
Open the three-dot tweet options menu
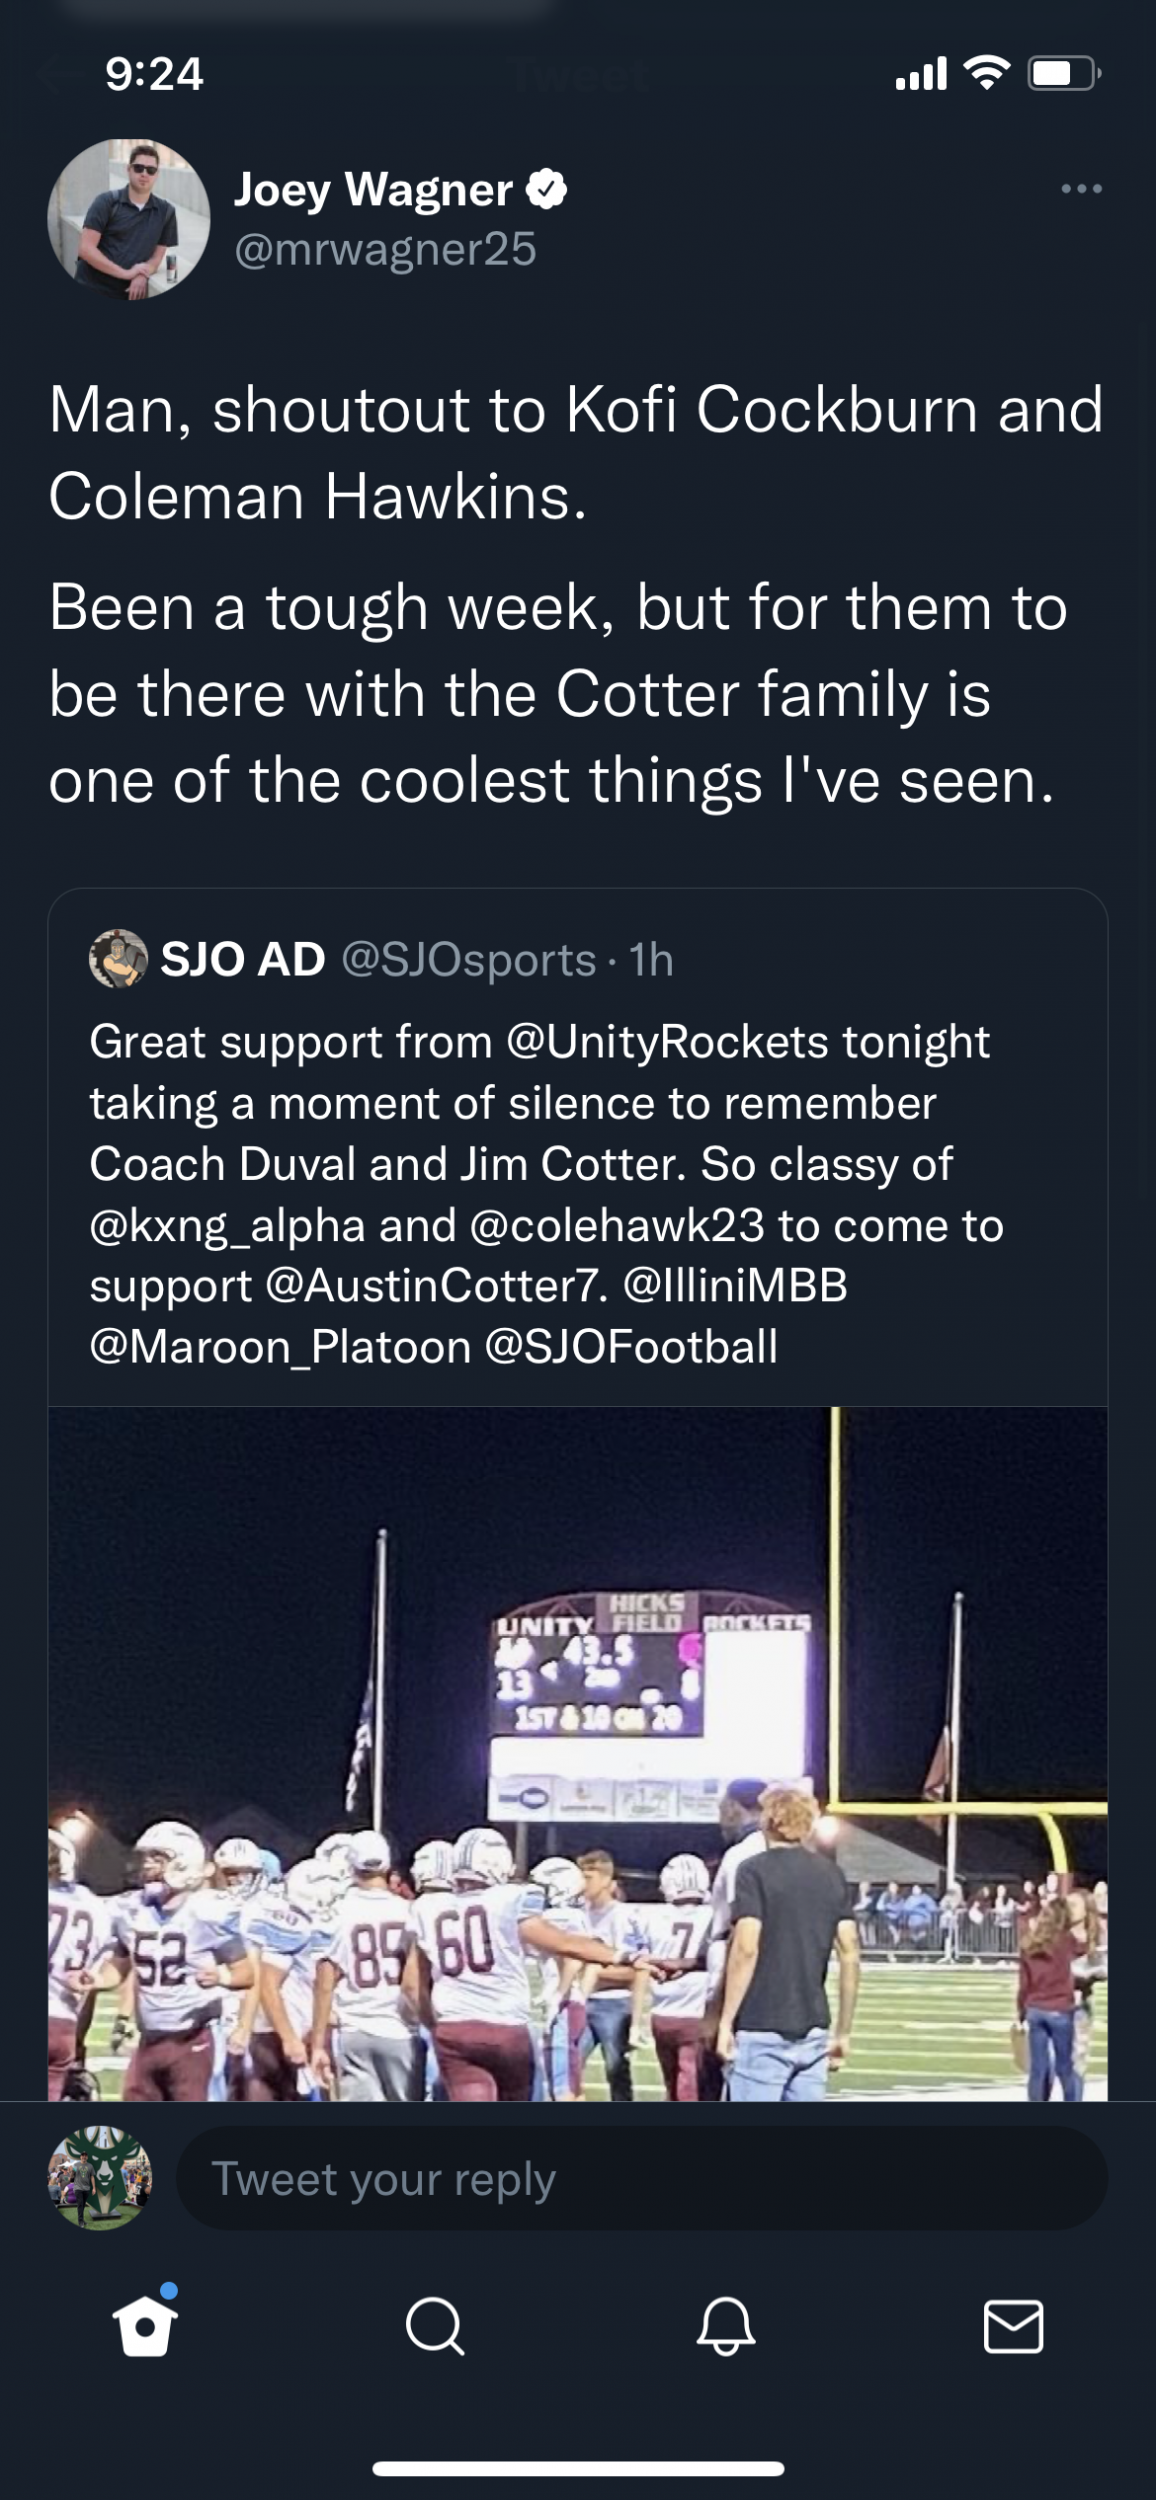coord(1081,189)
